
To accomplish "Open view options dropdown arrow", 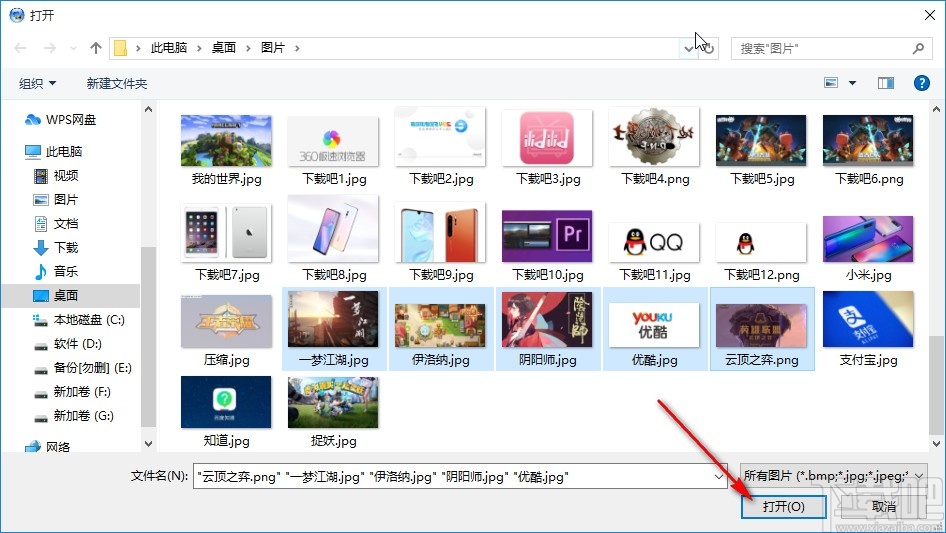I will 852,83.
